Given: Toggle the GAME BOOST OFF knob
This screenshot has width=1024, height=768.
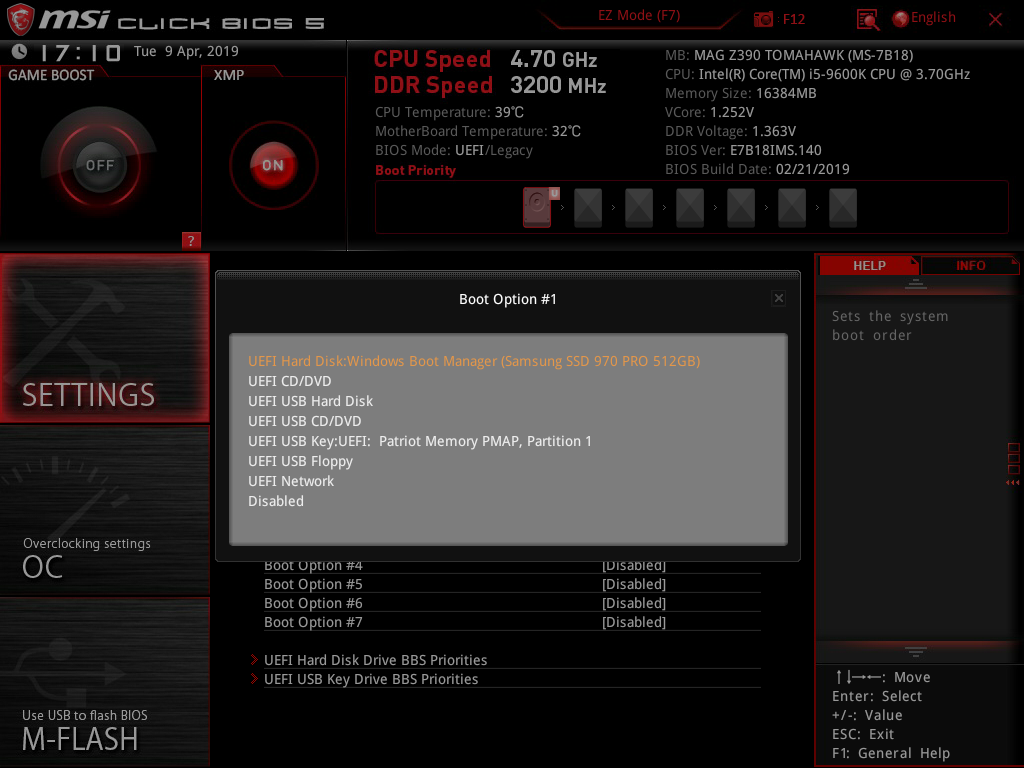Looking at the screenshot, I should [x=99, y=165].
